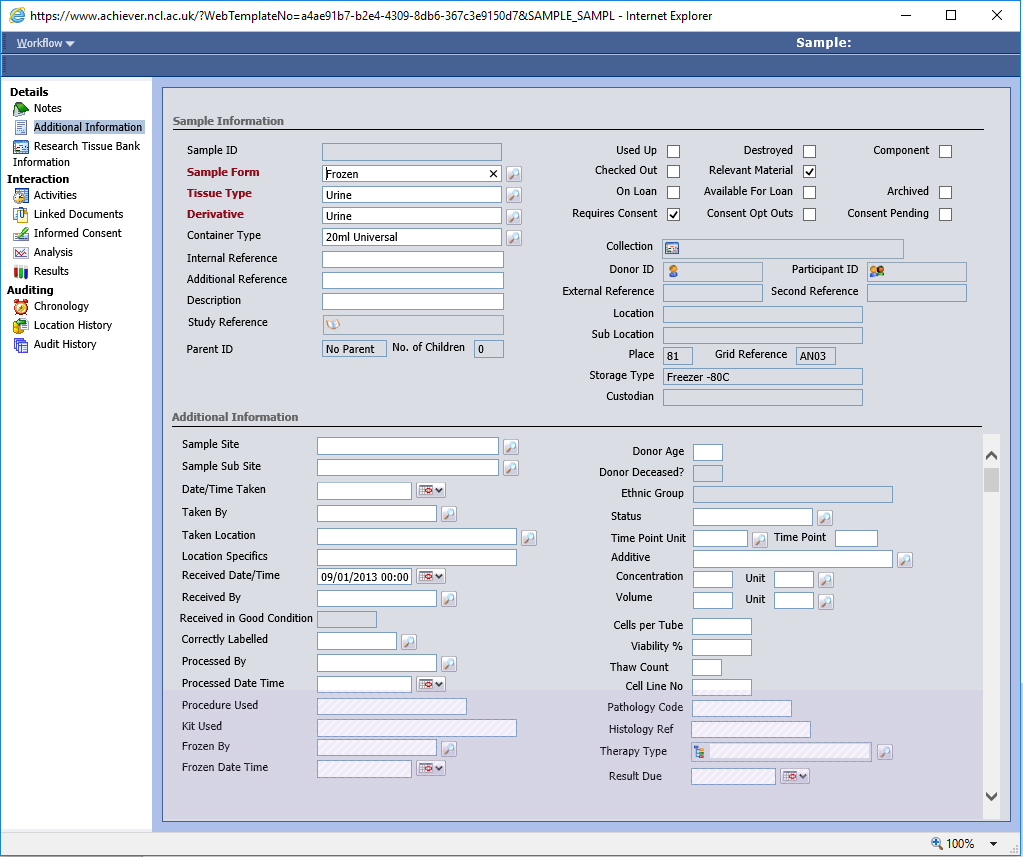Open the Tissue Type lookup icon
This screenshot has width=1023, height=857.
coord(513,195)
